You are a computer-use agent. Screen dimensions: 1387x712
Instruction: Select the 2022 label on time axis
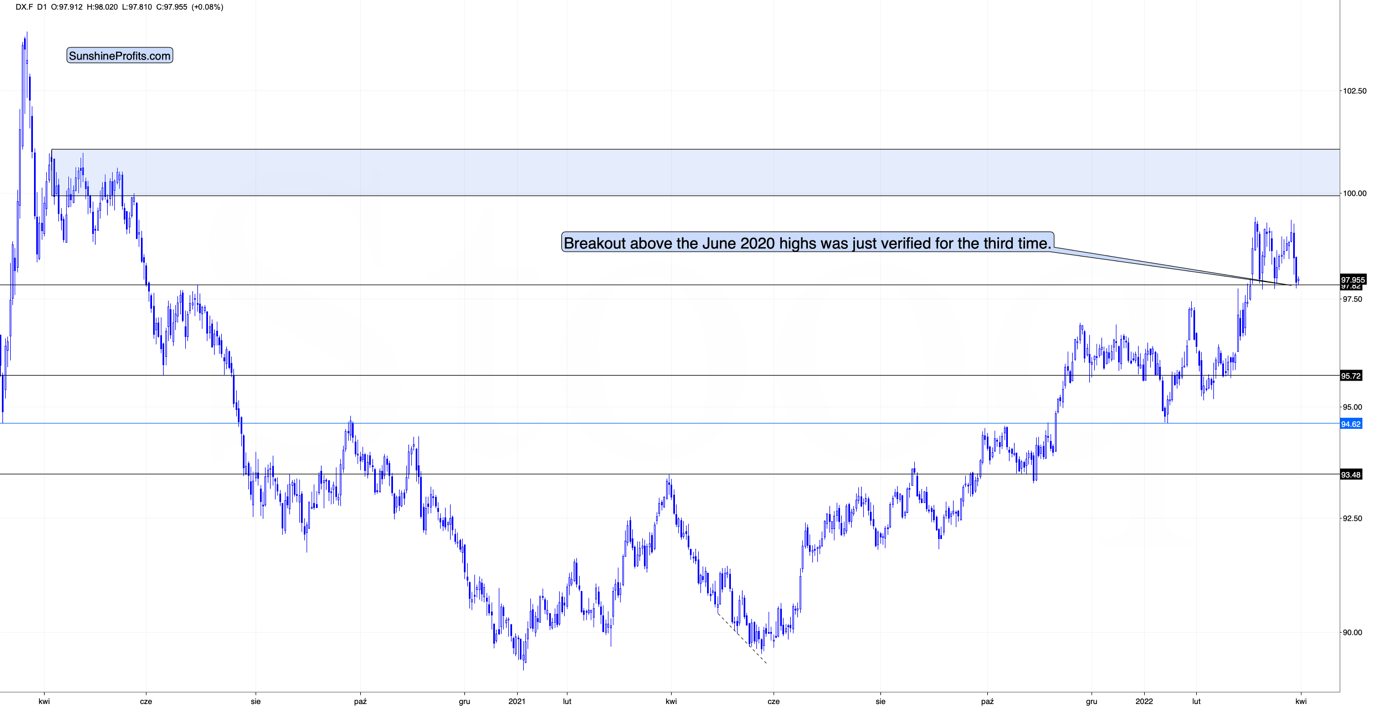click(1143, 702)
